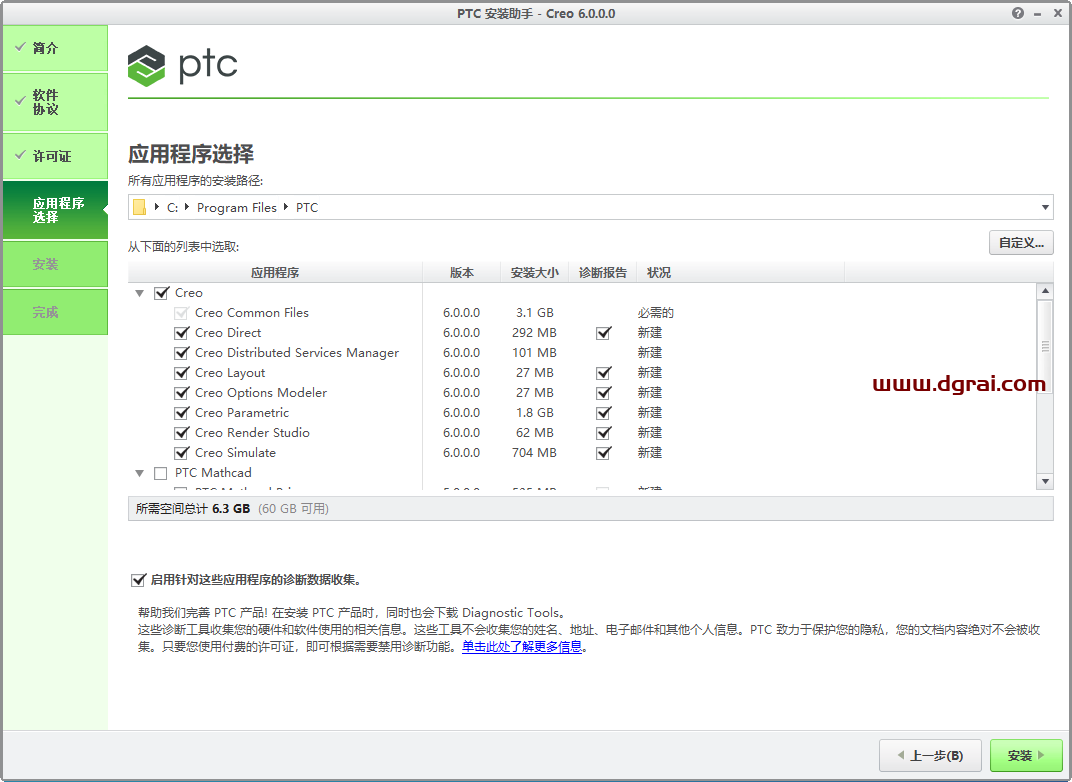Select the Creo Common Files row
This screenshot has height=782, width=1072.
pyautogui.click(x=582, y=313)
